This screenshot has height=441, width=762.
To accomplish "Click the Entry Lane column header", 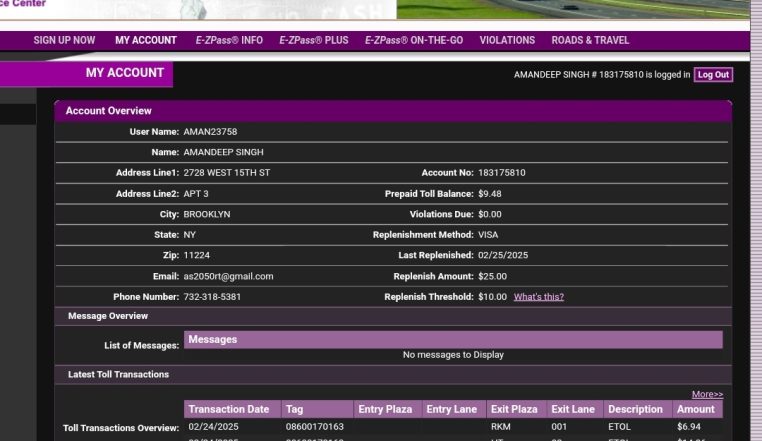I will [453, 409].
